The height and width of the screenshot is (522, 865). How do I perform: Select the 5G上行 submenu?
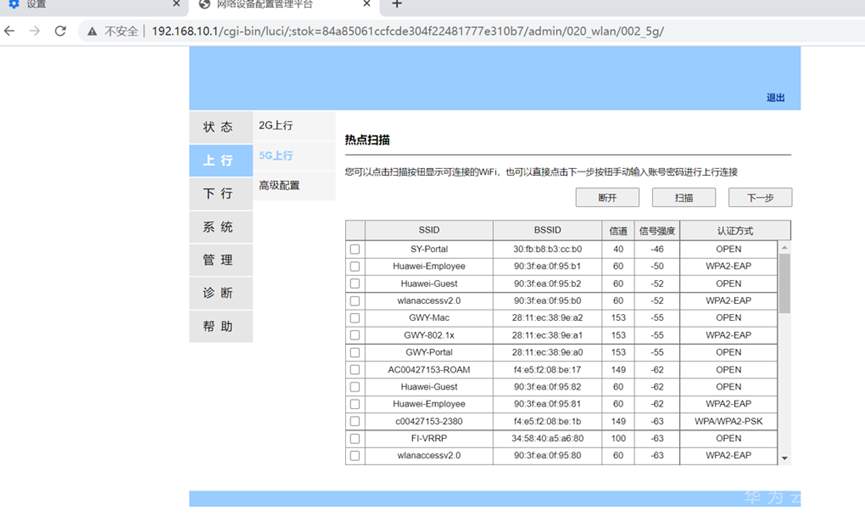tap(294, 156)
